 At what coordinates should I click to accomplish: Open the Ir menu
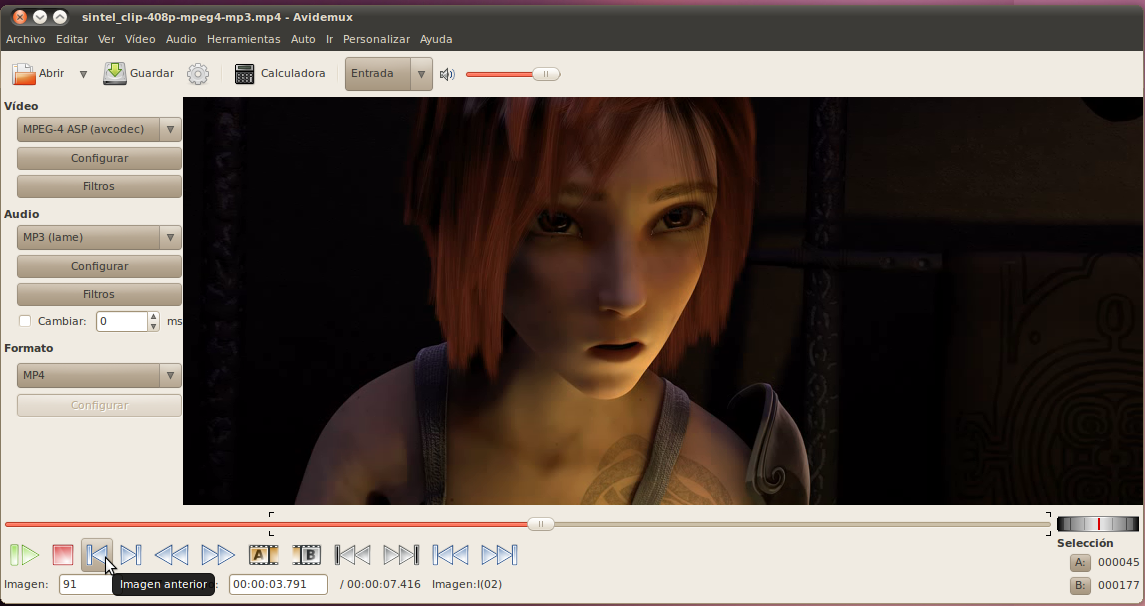(329, 39)
